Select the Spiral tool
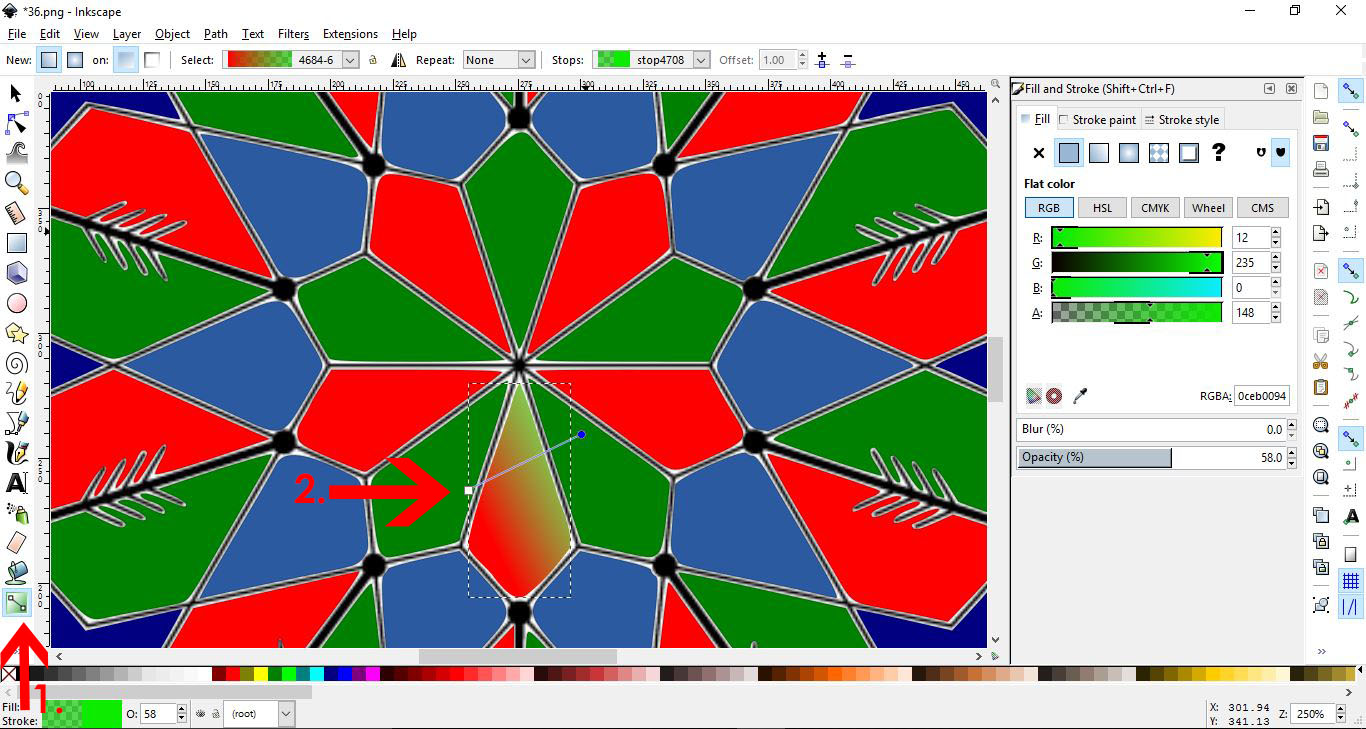Image resolution: width=1366 pixels, height=729 pixels. (16, 363)
